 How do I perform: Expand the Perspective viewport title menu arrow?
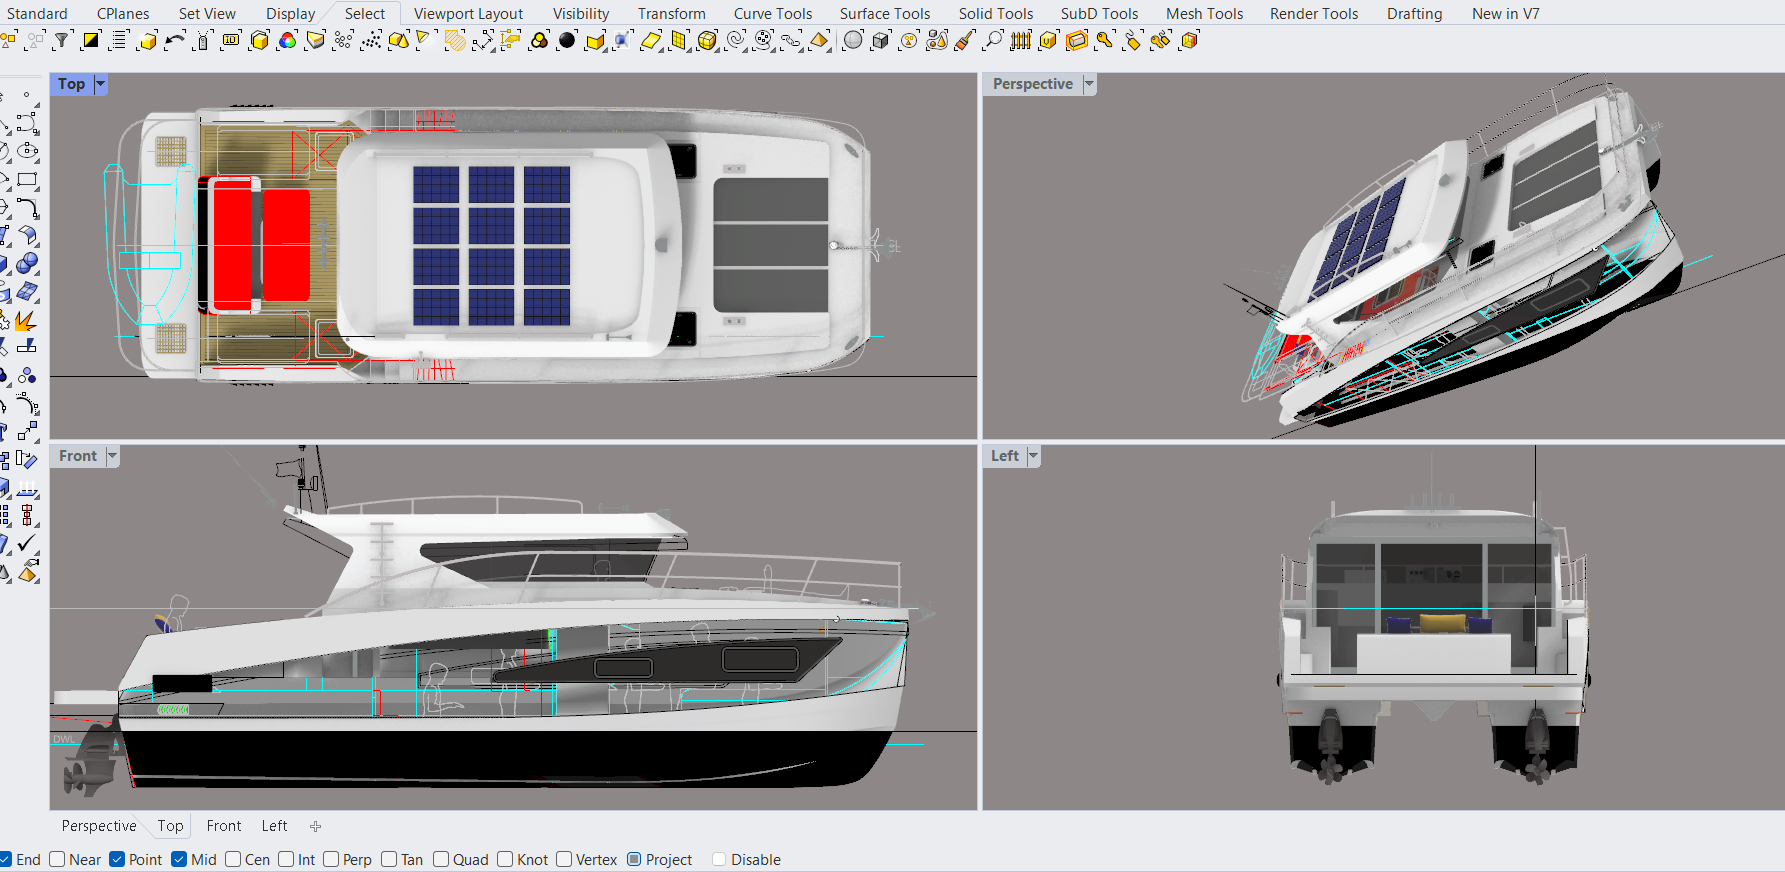click(1089, 85)
